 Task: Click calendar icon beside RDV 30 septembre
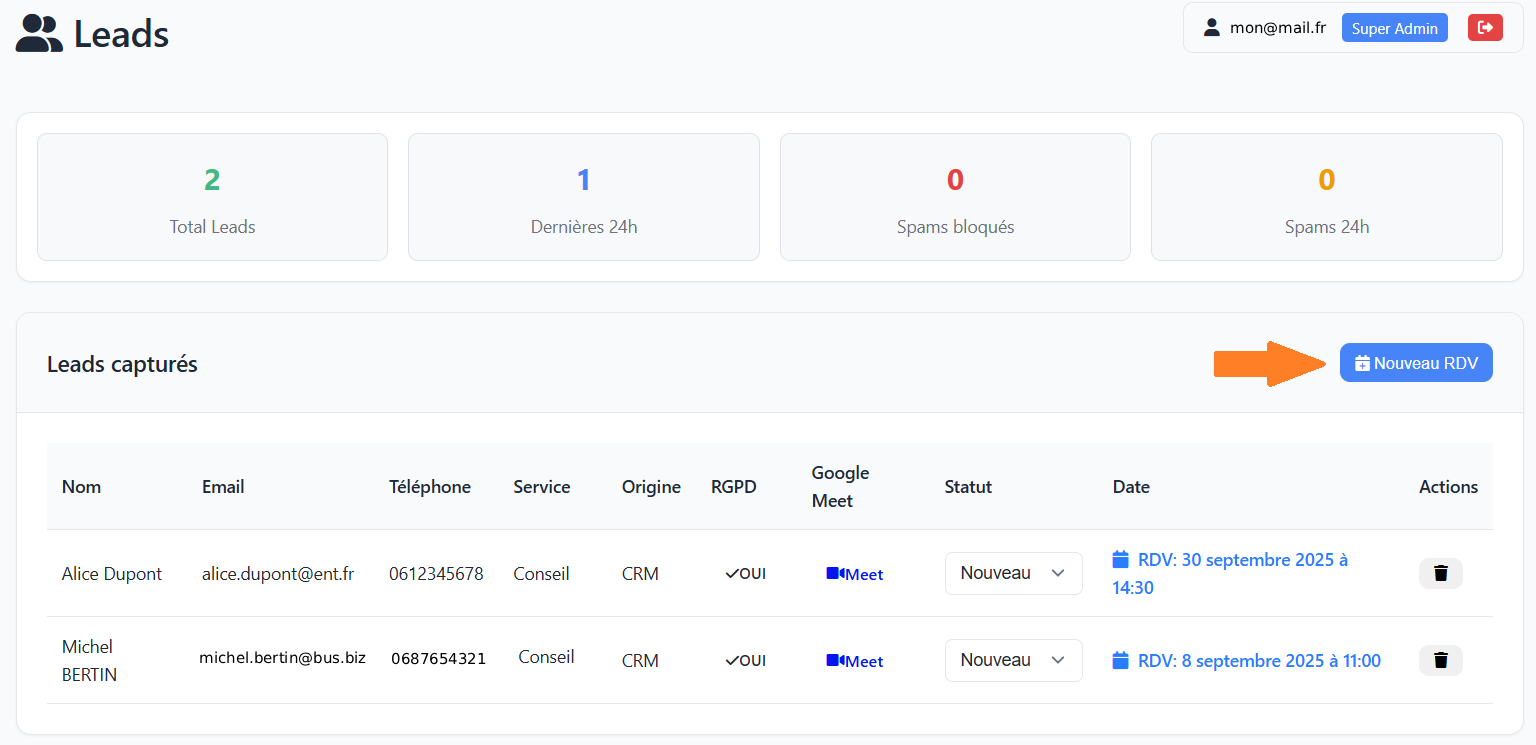point(1121,559)
